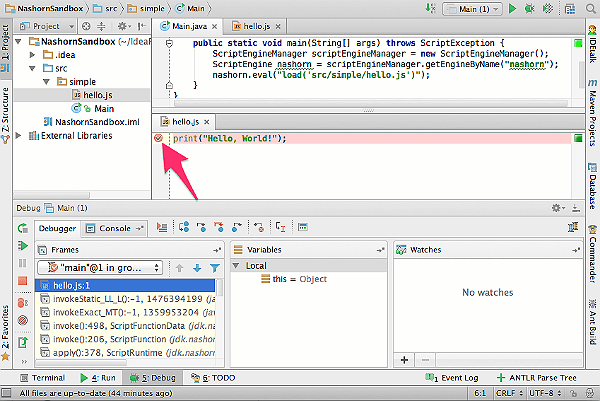Click the Debug bug icon in top toolbar

[530, 8]
